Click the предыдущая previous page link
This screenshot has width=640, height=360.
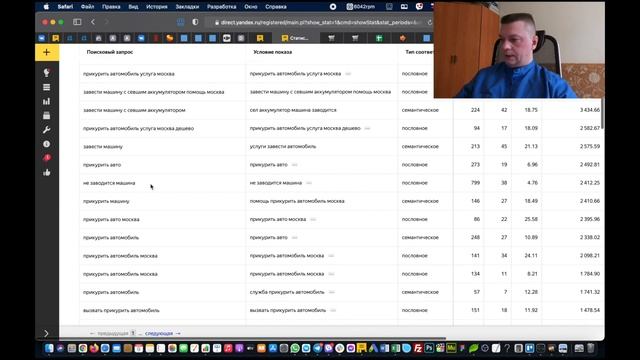(x=109, y=333)
